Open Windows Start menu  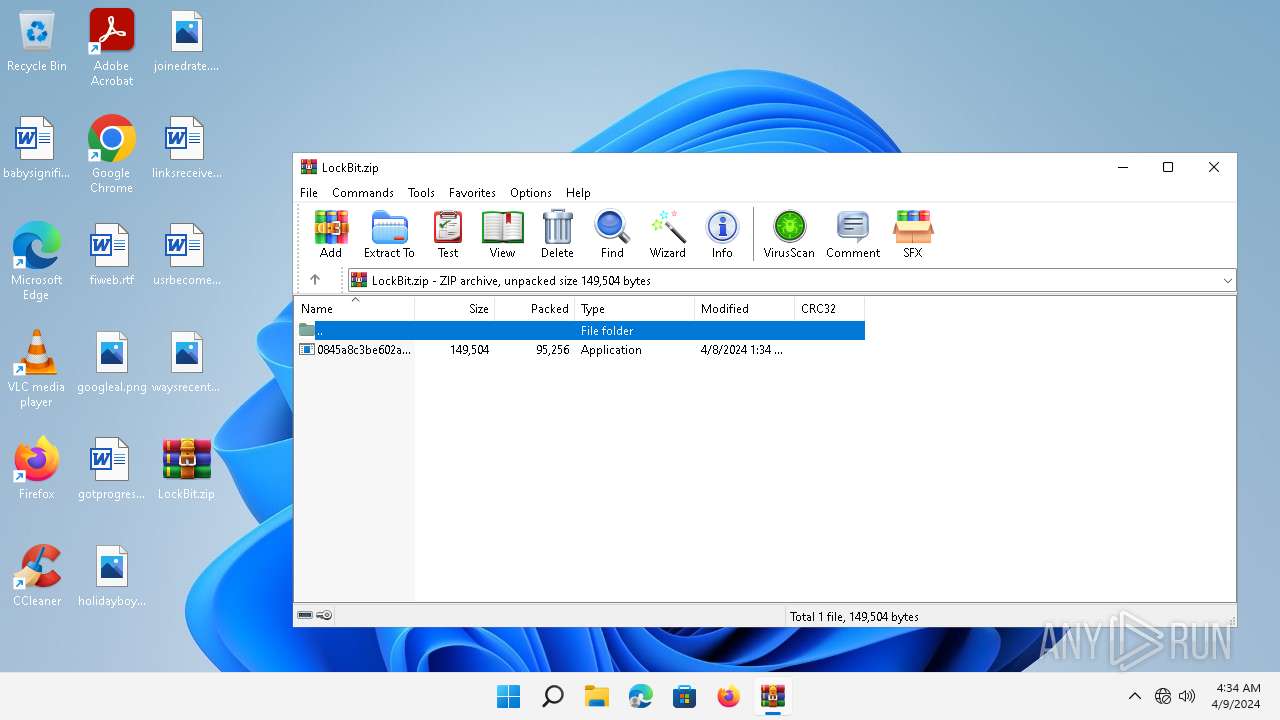(509, 696)
